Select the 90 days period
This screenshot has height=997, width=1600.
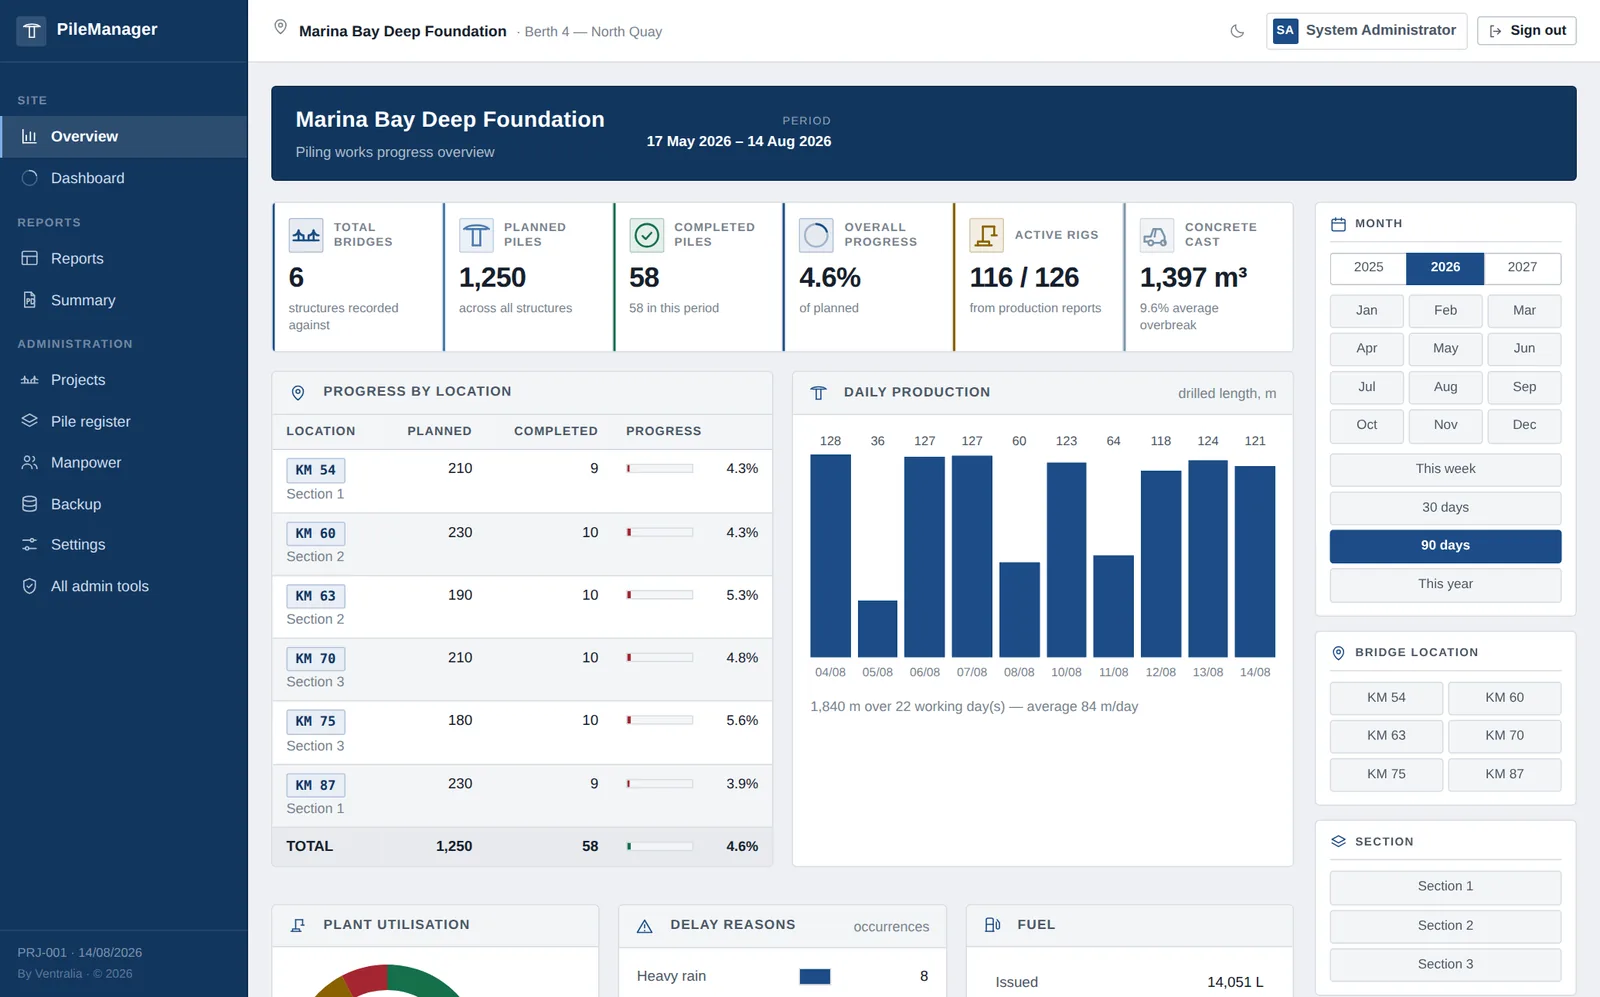1445,546
